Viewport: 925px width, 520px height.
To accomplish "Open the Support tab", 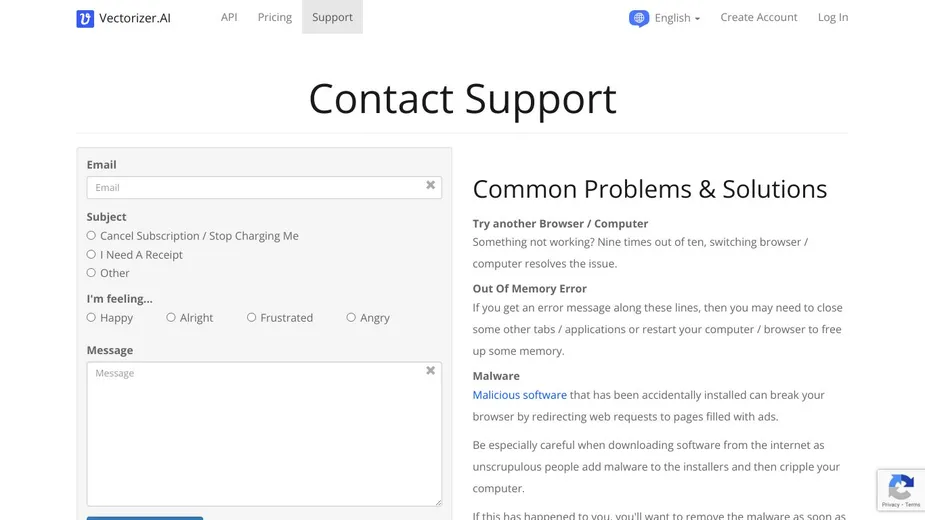I will click(332, 17).
